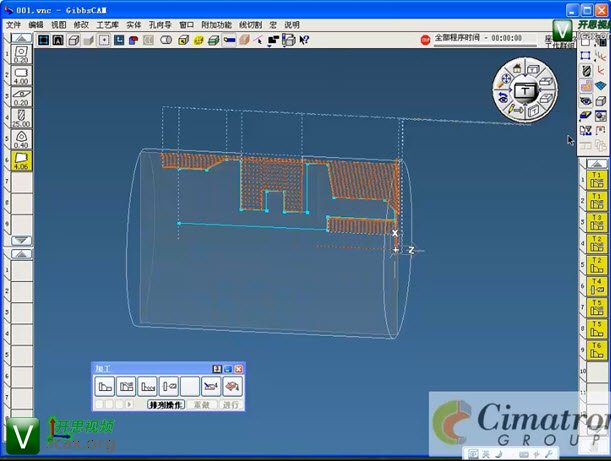The image size is (611, 461).
Task: Choose the turning contour process in 加工 dialog
Action: [x=104, y=386]
